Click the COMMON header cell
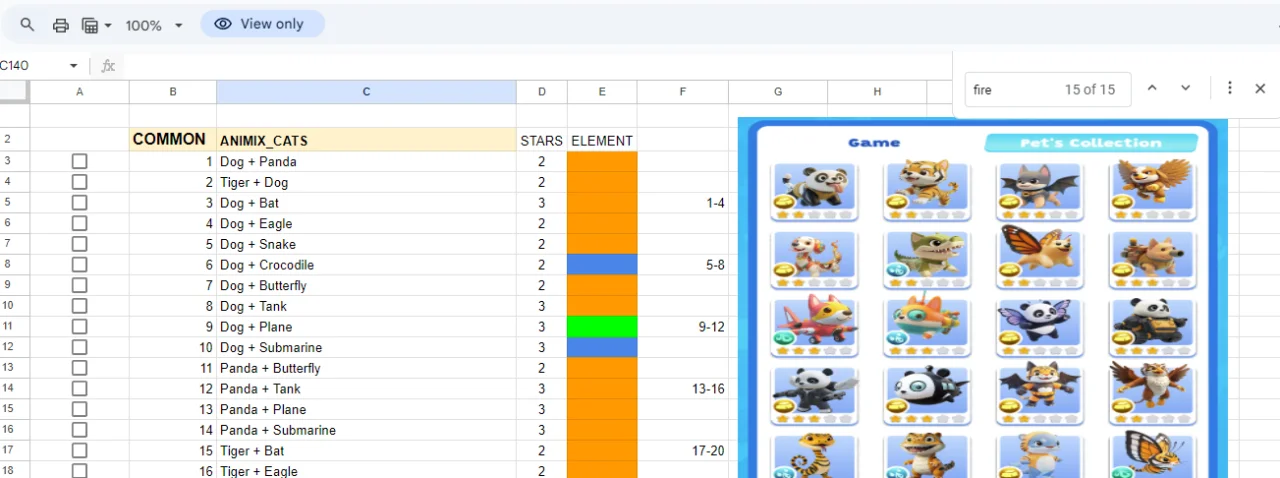This screenshot has height=478, width=1280. [x=173, y=140]
